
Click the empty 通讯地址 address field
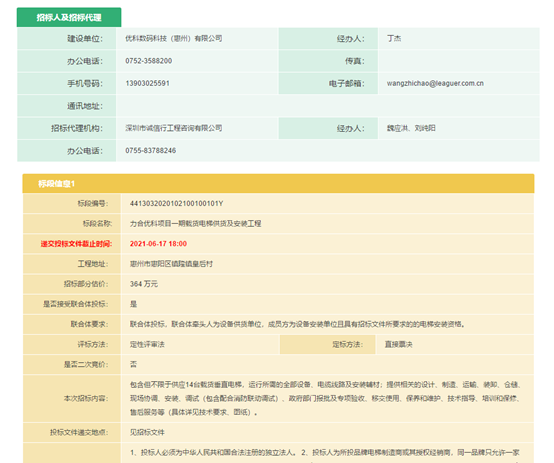pyautogui.click(x=328, y=106)
